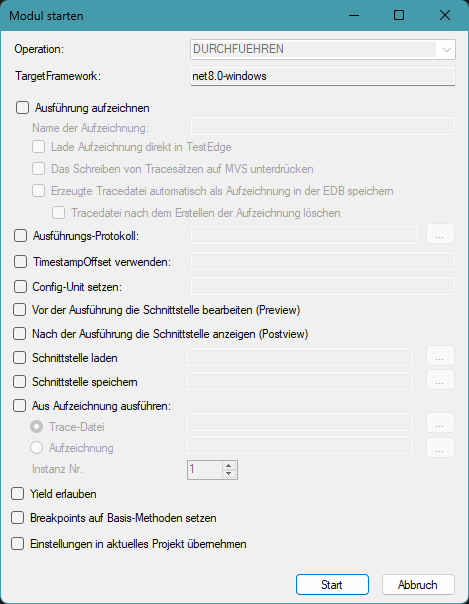
Task: Toggle Postview after execution checkbox
Action: tap(20, 334)
